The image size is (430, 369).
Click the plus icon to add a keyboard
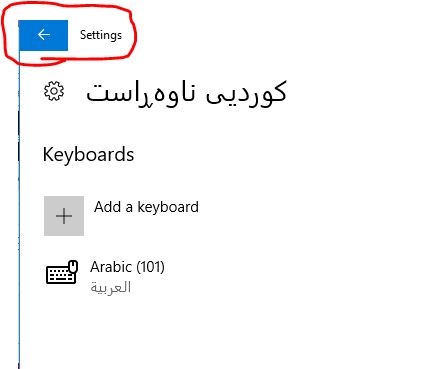[64, 216]
